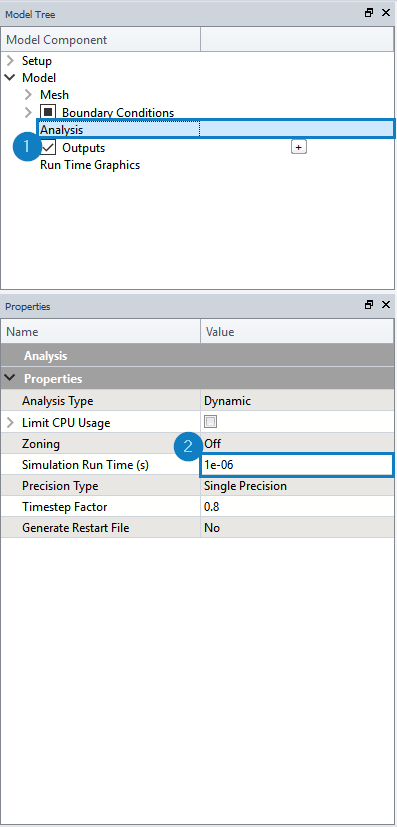Screen dimensions: 397x827
Task: Close the Properties panel
Action: point(385,305)
